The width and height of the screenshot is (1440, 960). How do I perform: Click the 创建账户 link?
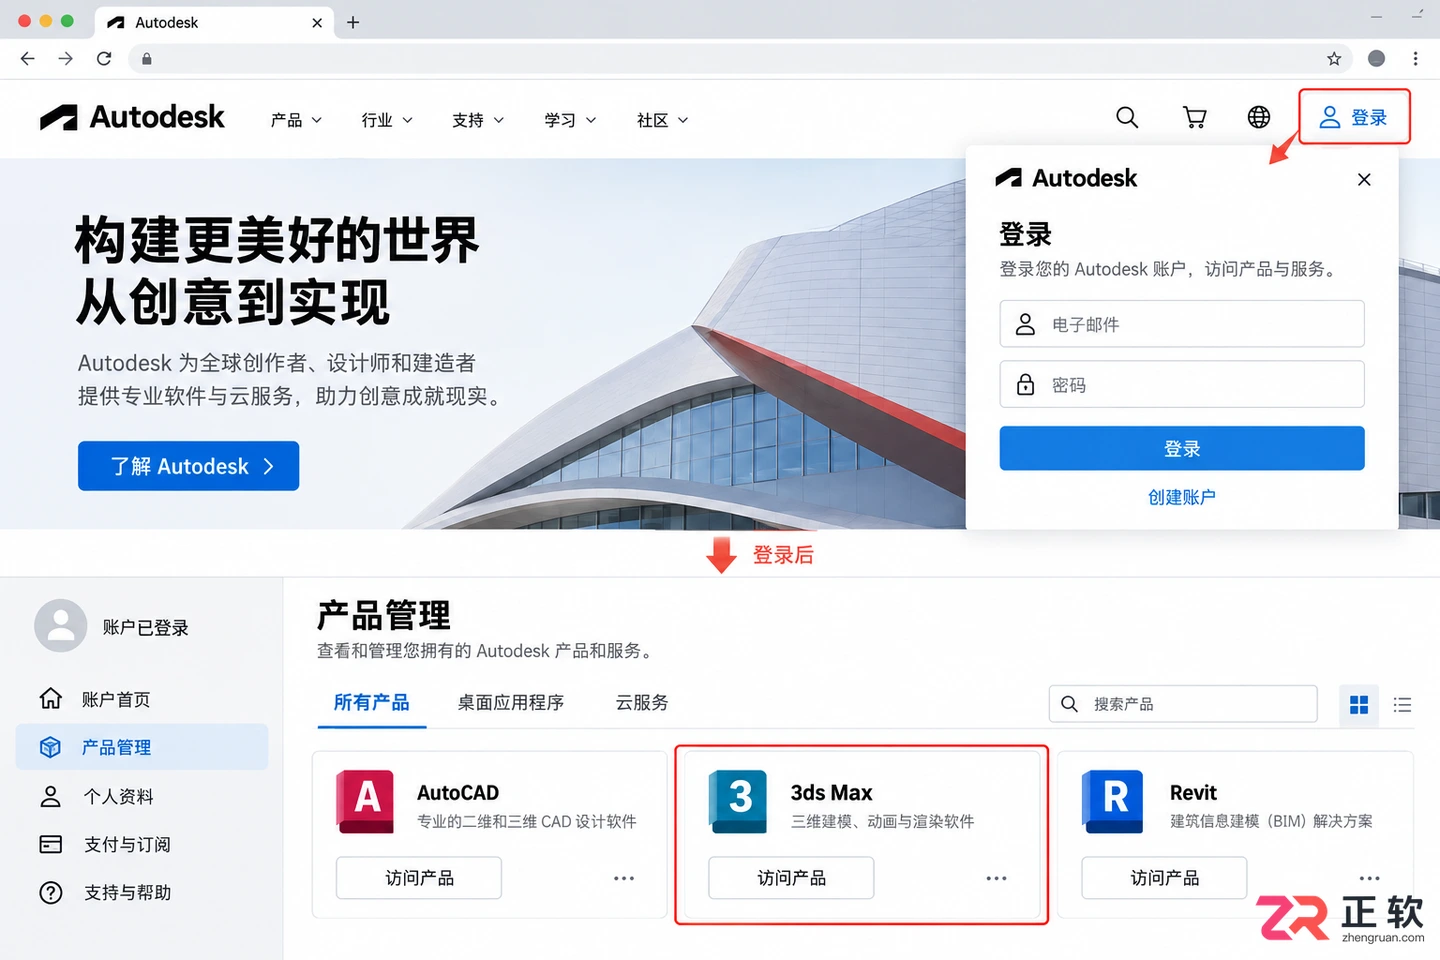1182,497
